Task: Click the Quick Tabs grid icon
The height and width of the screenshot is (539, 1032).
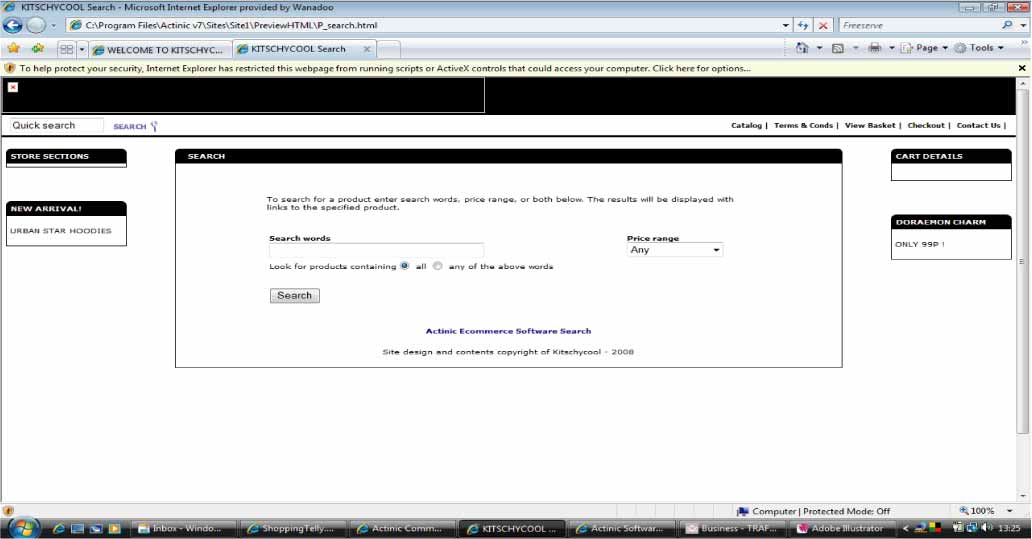Action: point(66,49)
